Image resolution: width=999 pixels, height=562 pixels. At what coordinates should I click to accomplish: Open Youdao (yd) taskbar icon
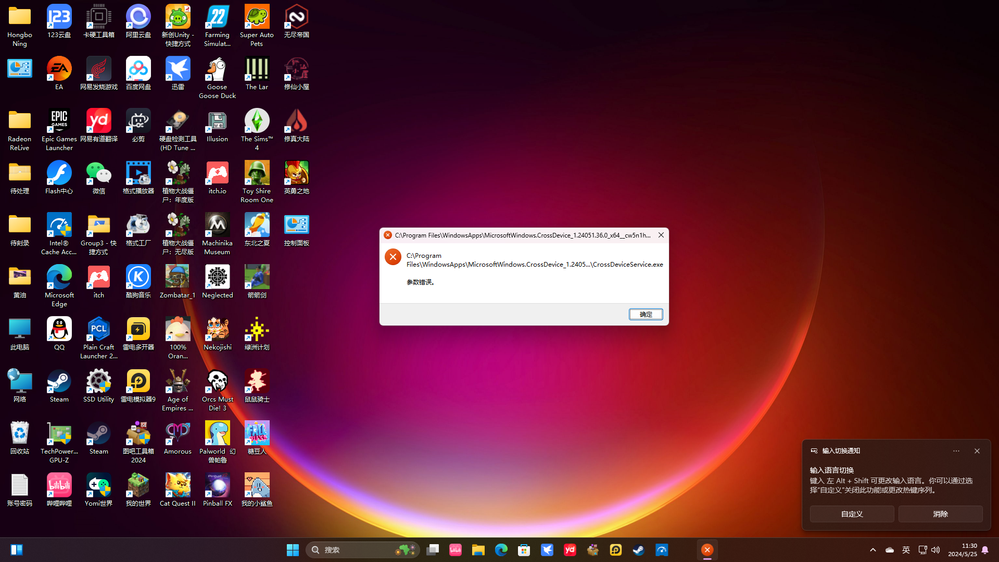(x=570, y=549)
